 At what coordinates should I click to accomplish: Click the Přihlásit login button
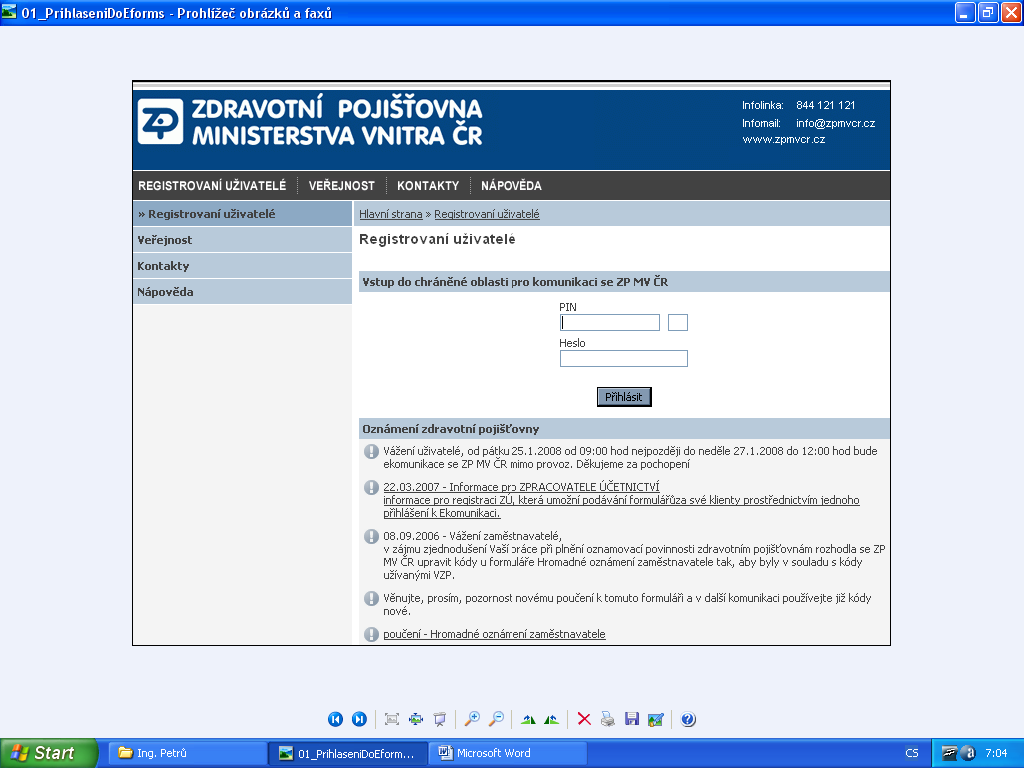click(x=624, y=397)
